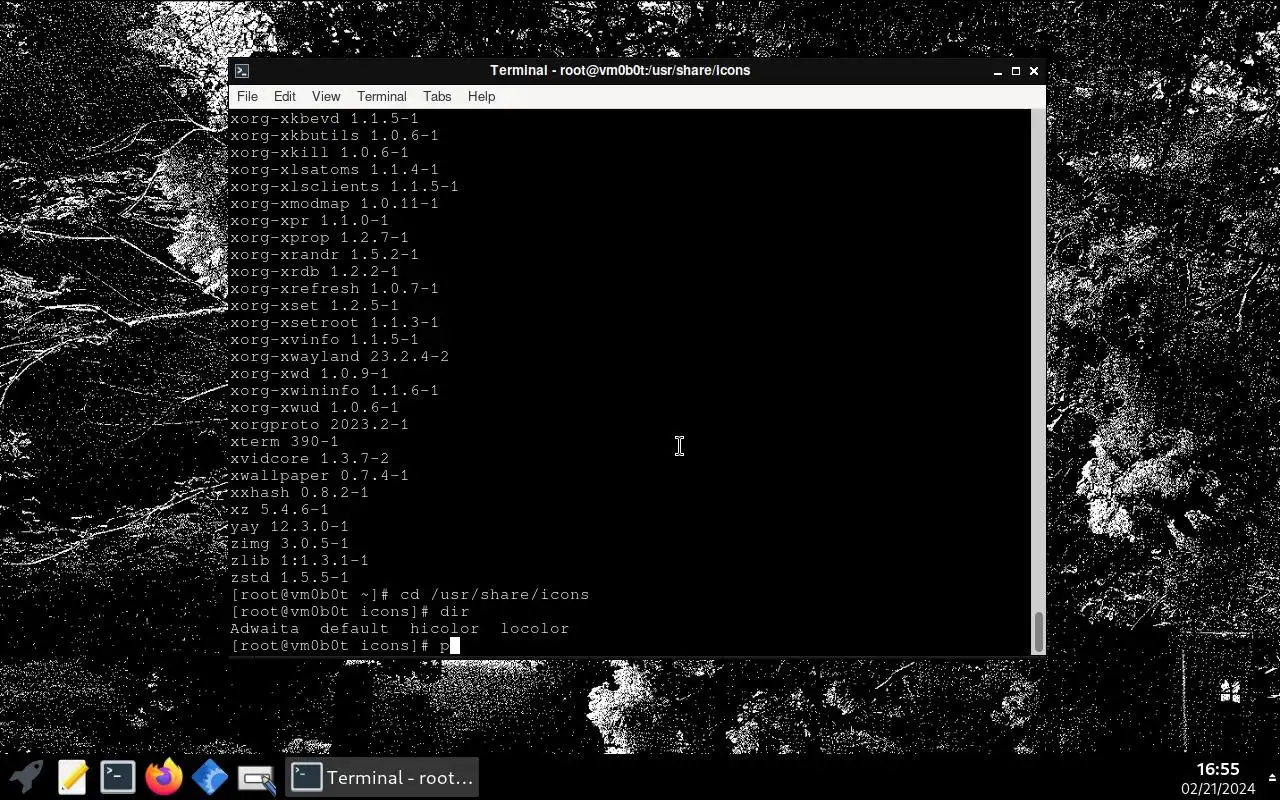Click the line 'xterm 390-1'
The width and height of the screenshot is (1280, 800).
coord(284,441)
